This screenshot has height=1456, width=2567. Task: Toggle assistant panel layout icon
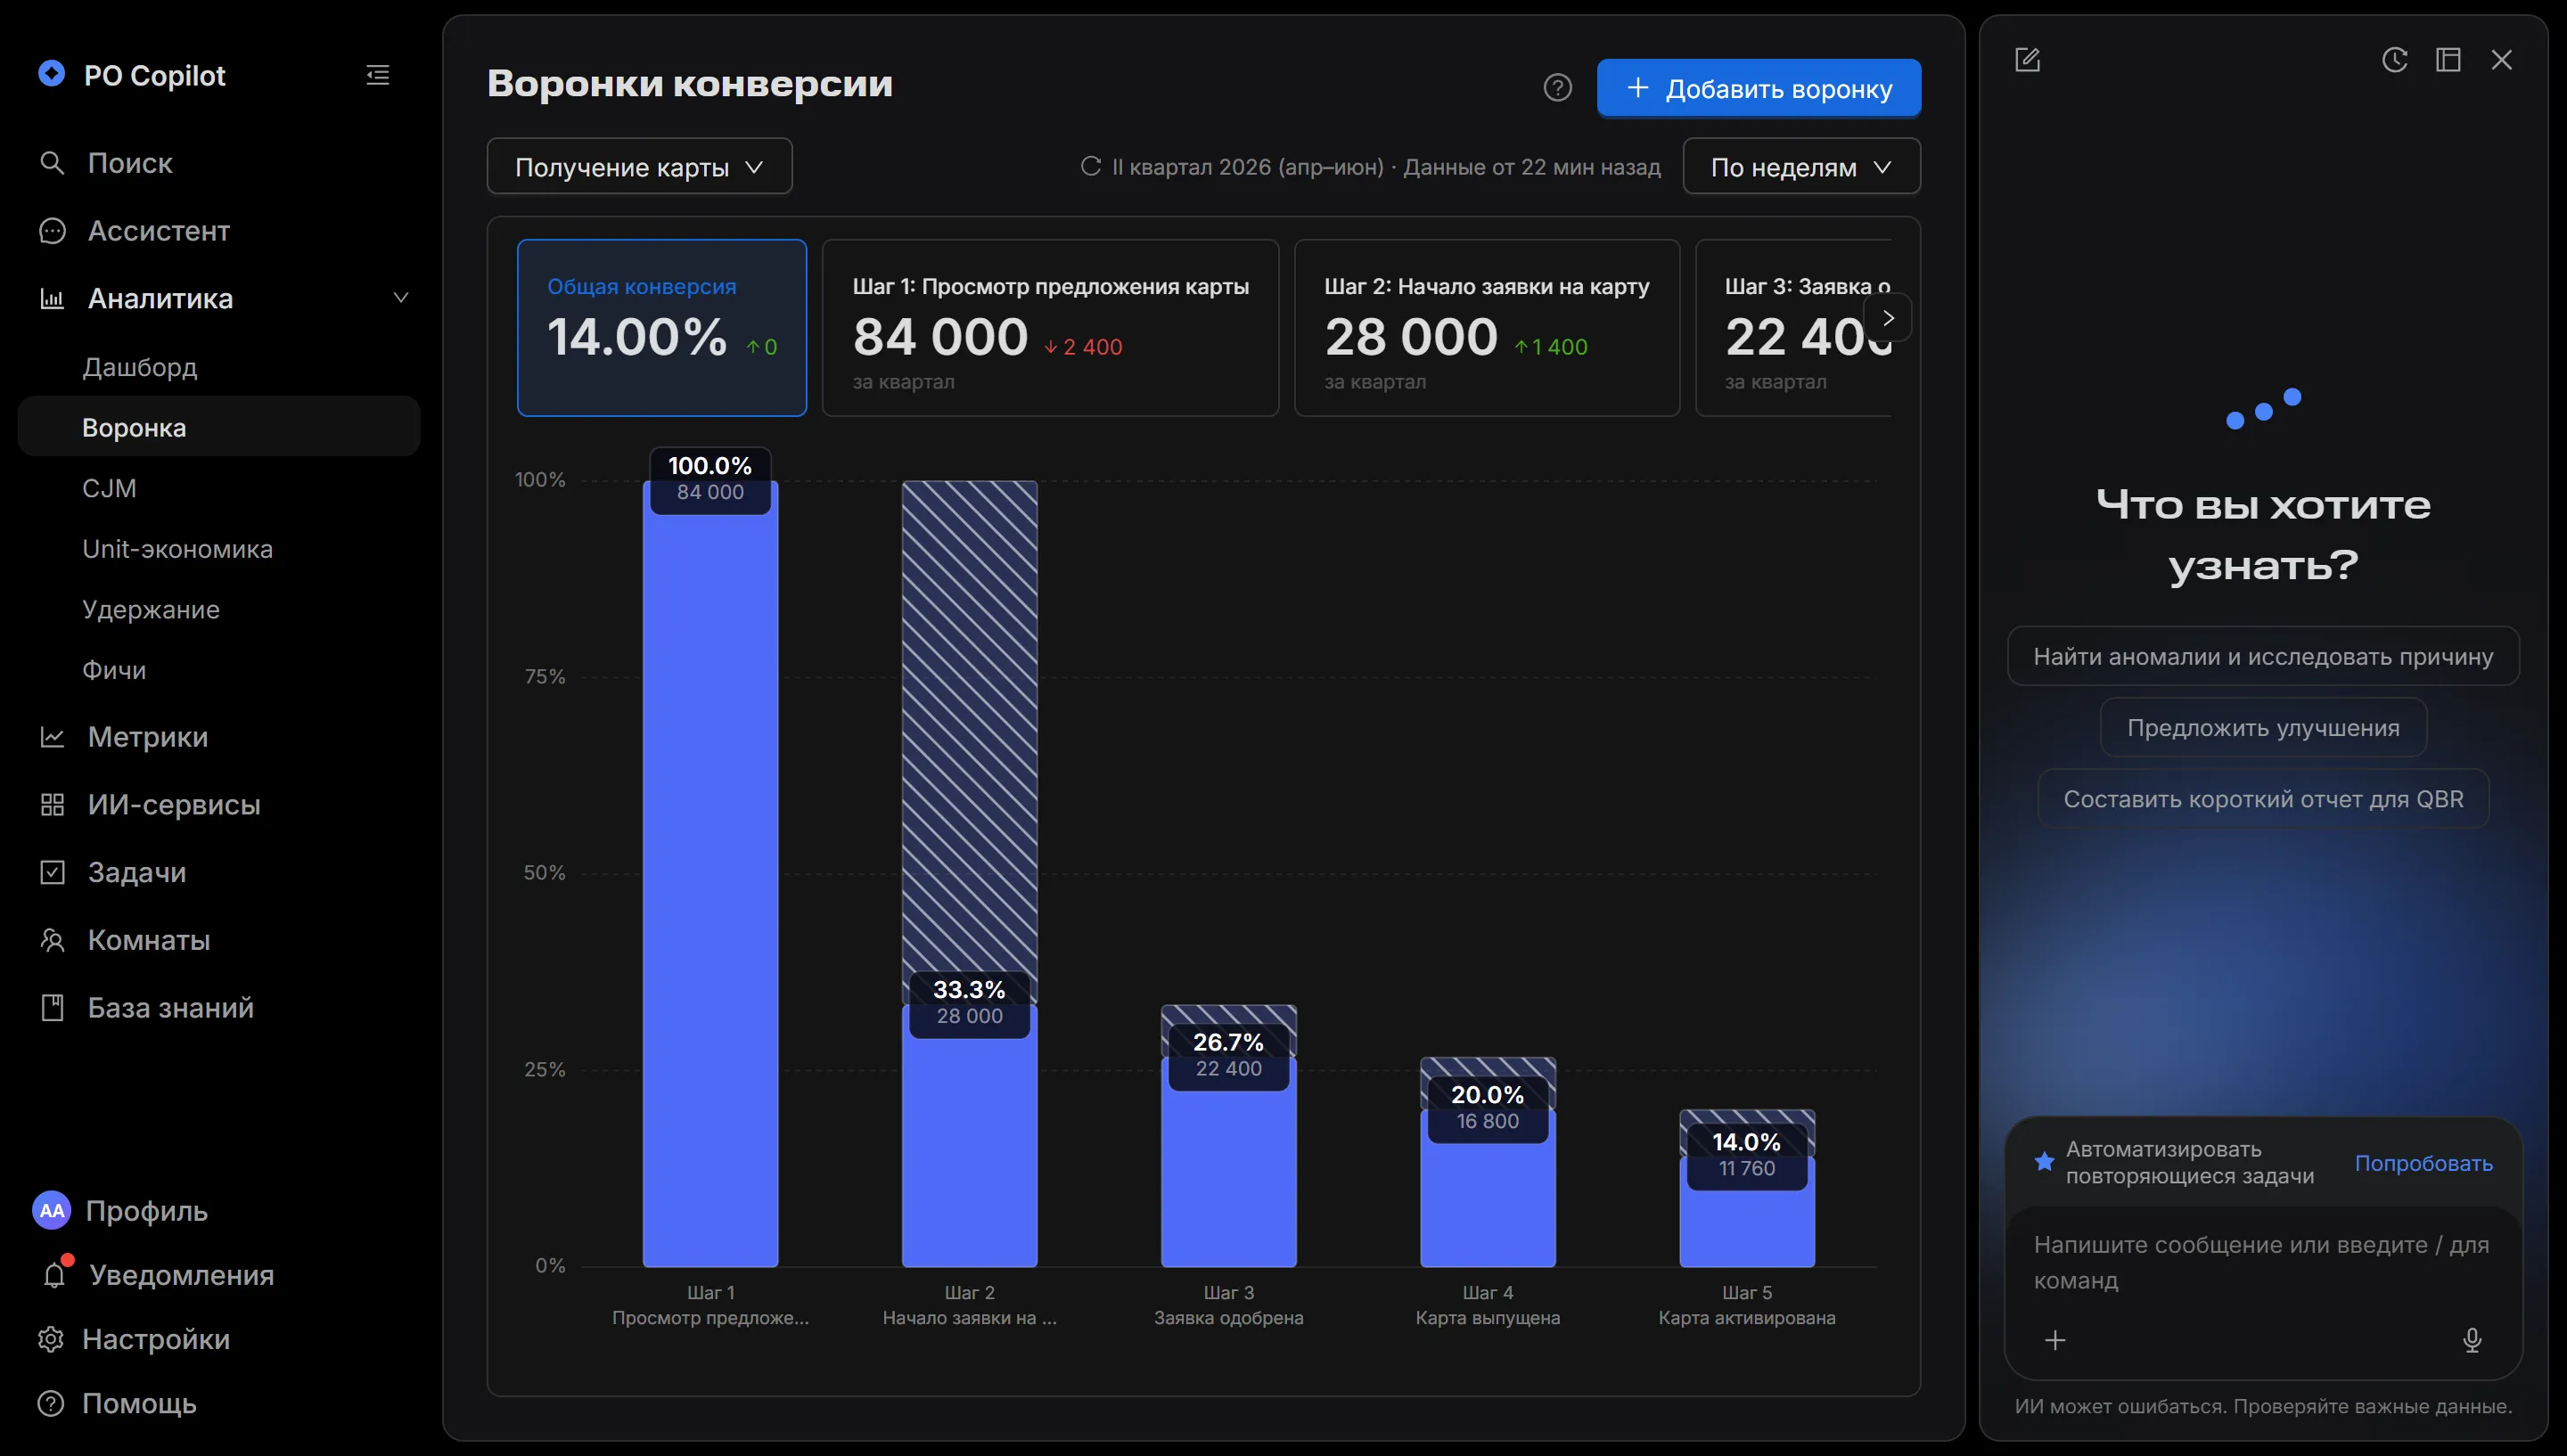click(2448, 60)
